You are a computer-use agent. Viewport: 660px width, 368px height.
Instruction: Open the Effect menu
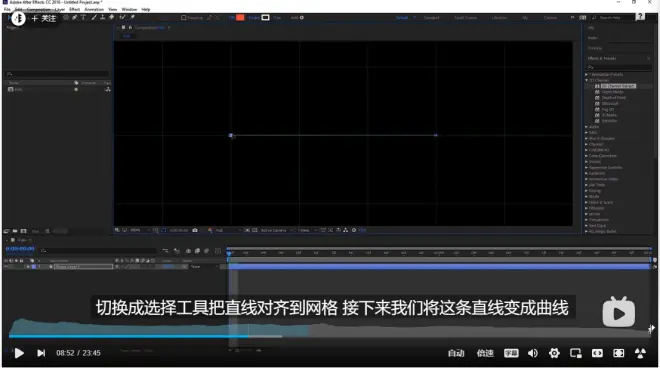pyautogui.click(x=75, y=9)
